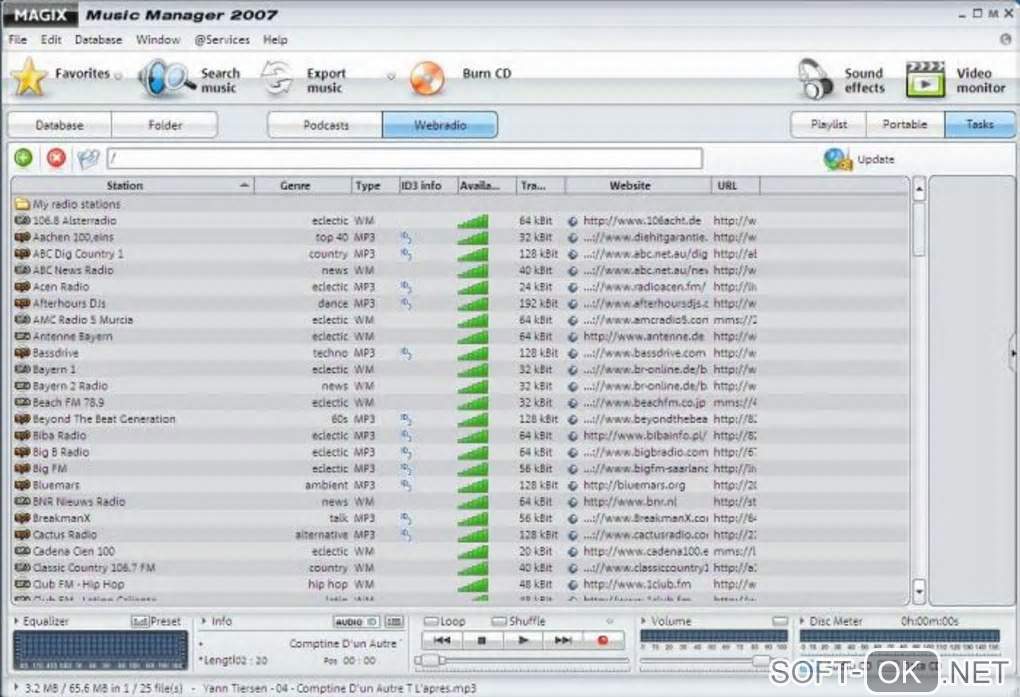The height and width of the screenshot is (697, 1020).
Task: Select the Beyond The Beat Generation row
Action: click(x=460, y=419)
